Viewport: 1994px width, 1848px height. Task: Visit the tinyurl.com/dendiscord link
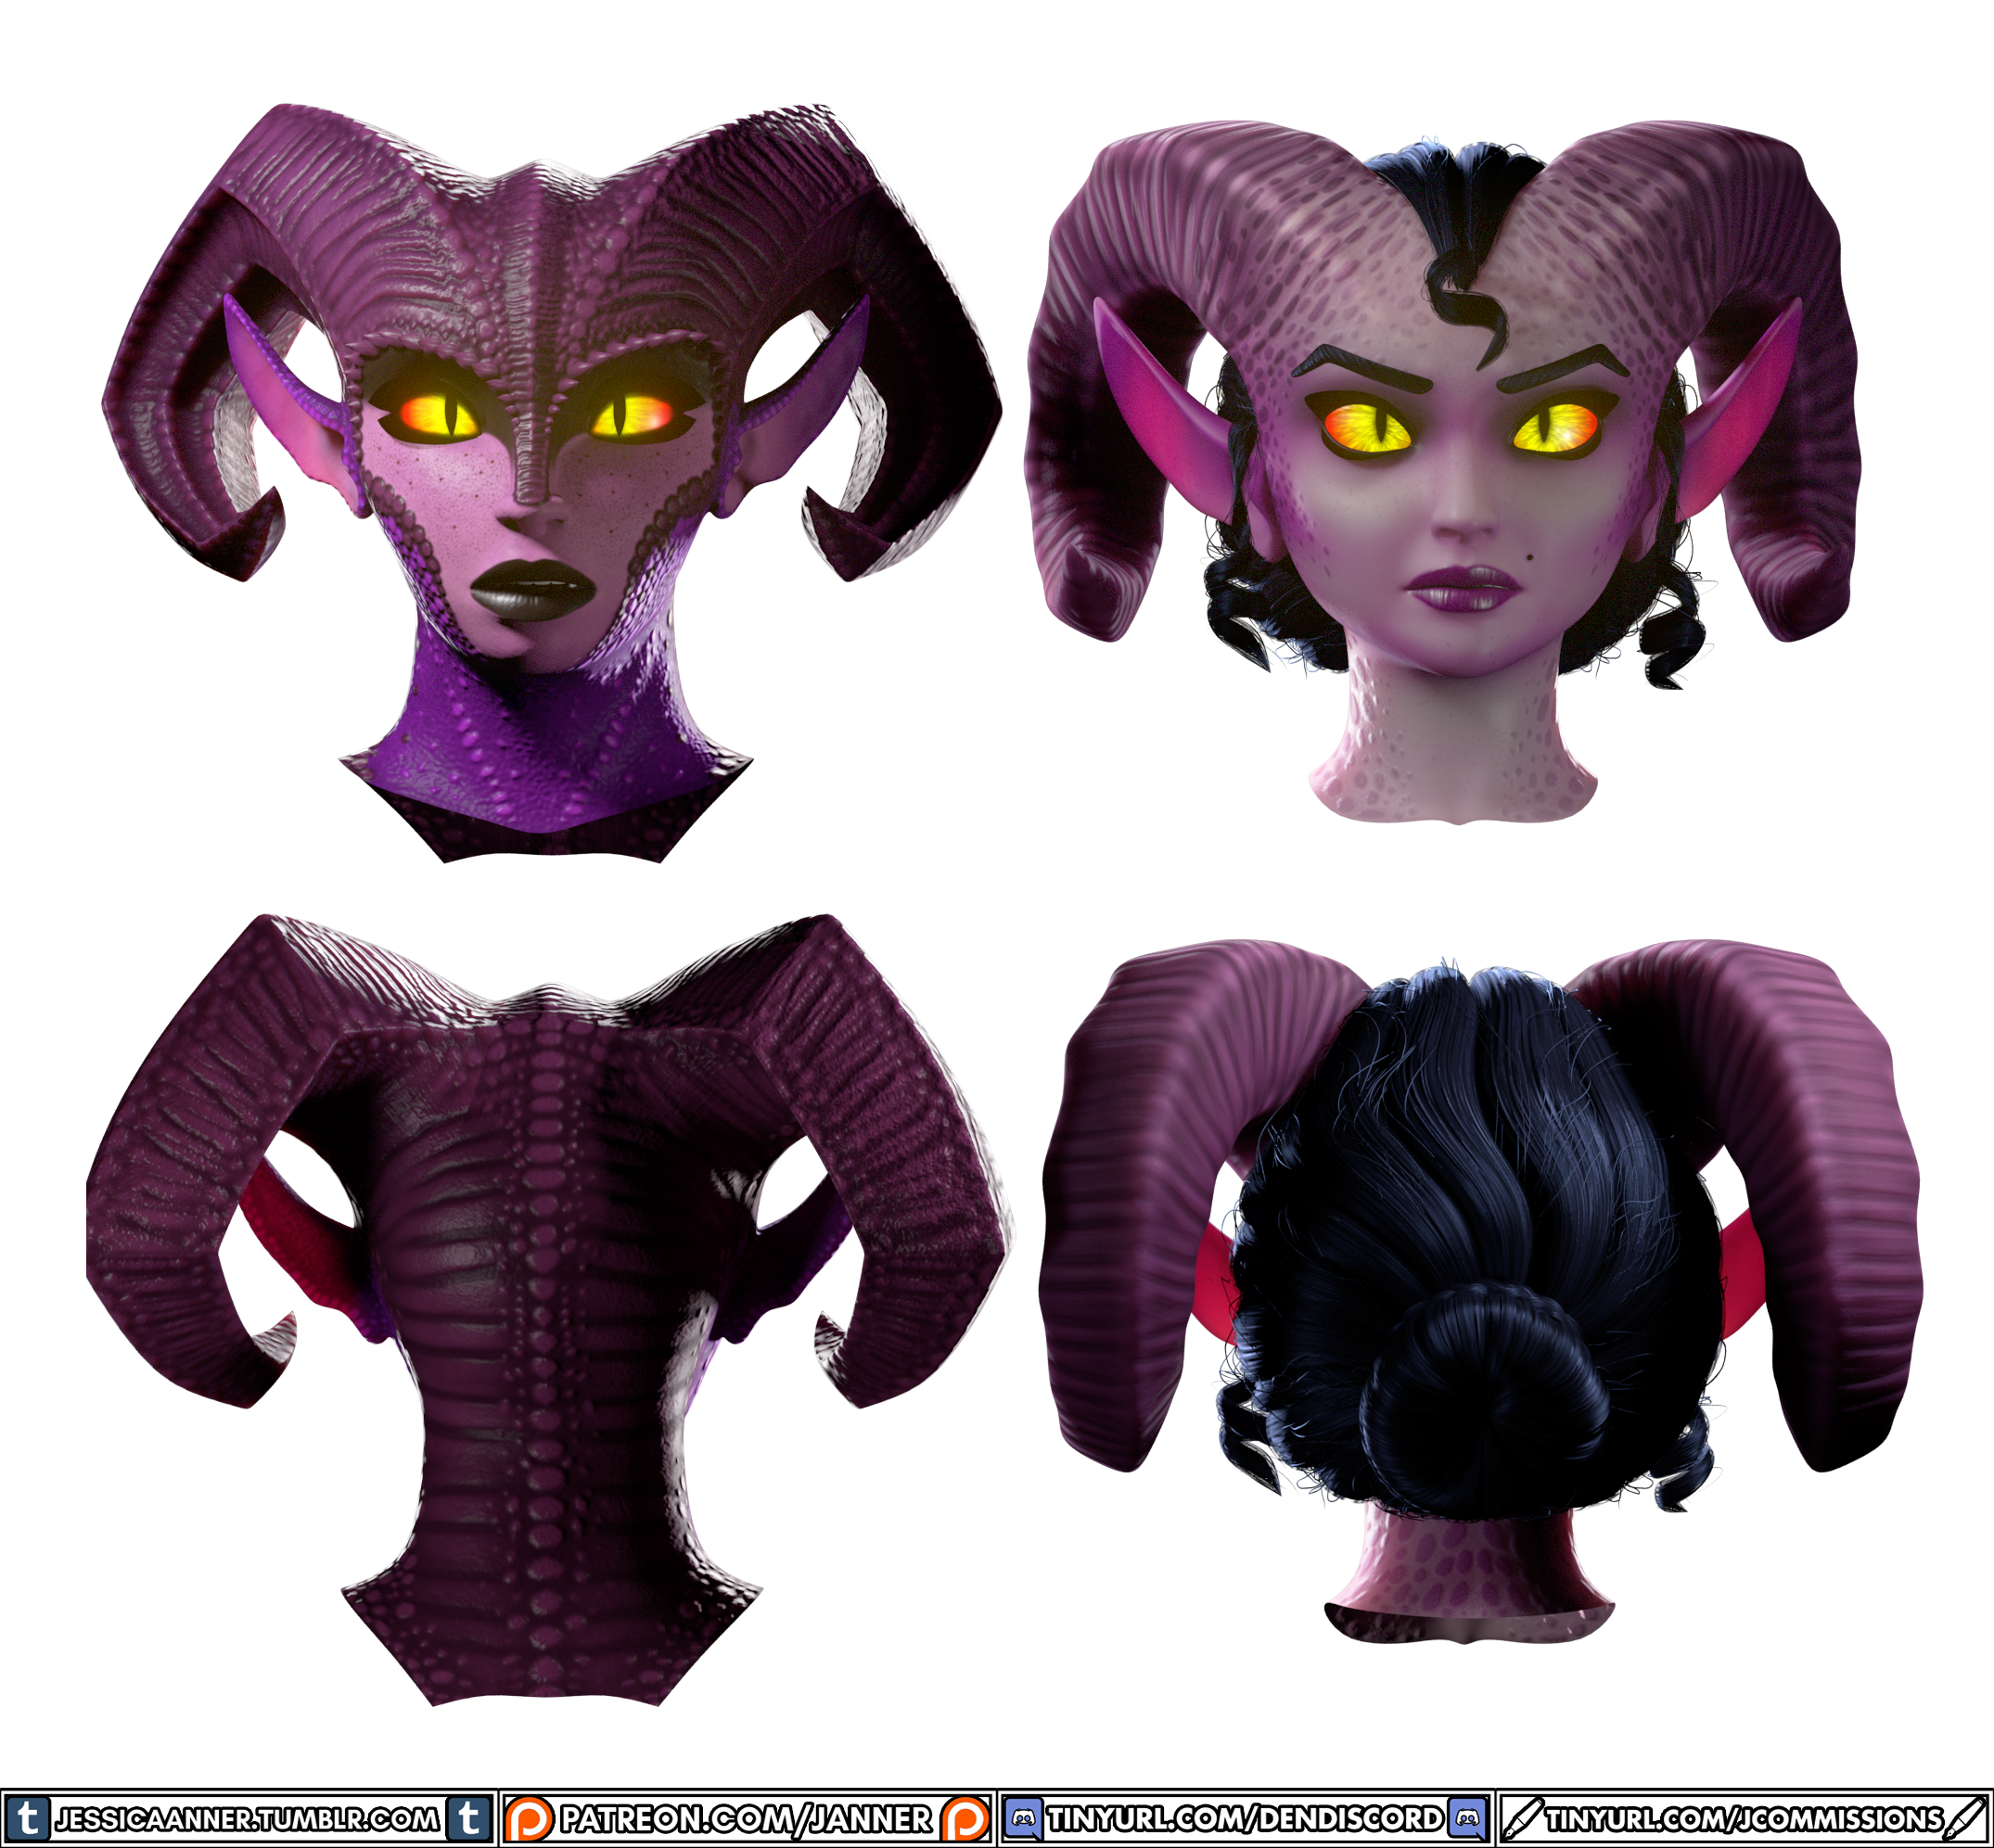[1245, 1819]
